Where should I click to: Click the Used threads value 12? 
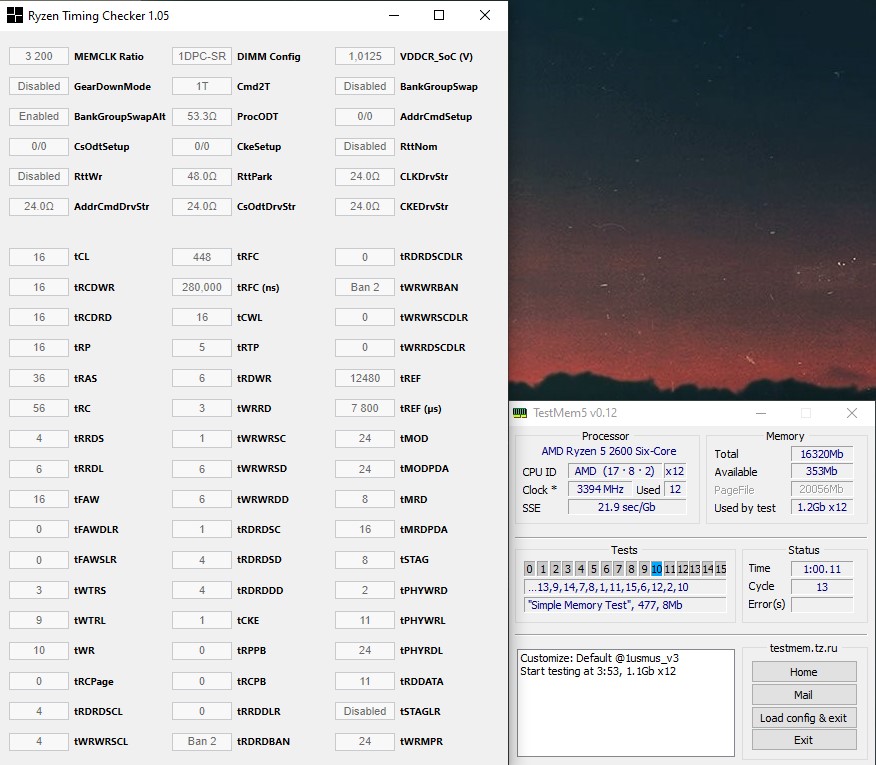675,490
